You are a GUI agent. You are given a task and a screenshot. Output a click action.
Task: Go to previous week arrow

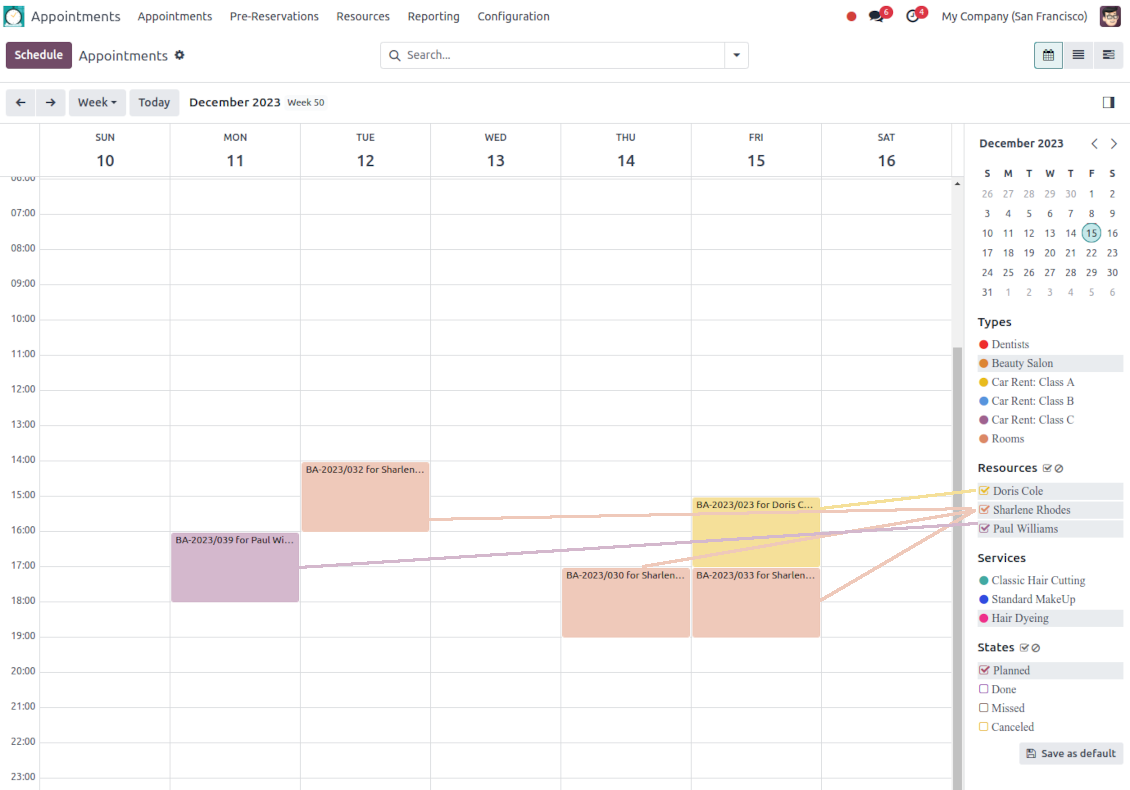coord(21,102)
